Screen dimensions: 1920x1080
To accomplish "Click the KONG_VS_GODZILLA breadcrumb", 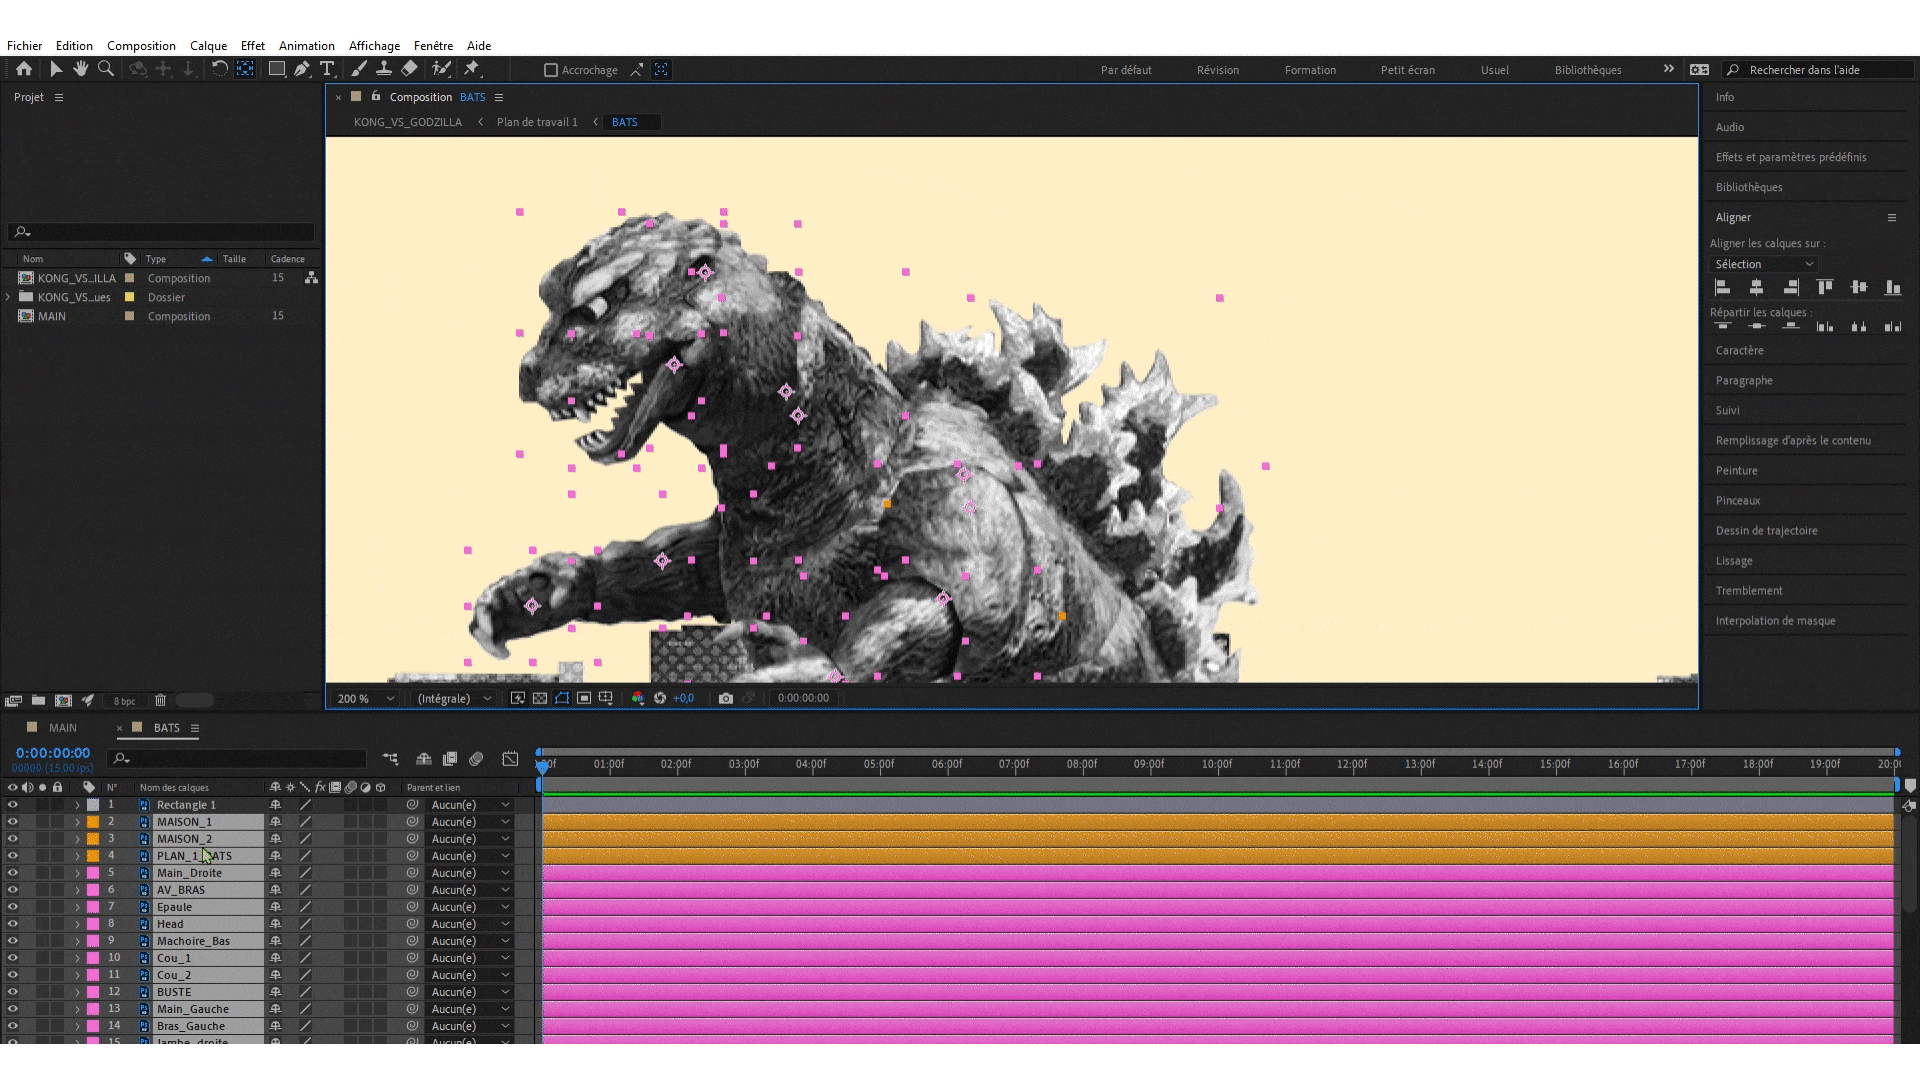I will [407, 122].
